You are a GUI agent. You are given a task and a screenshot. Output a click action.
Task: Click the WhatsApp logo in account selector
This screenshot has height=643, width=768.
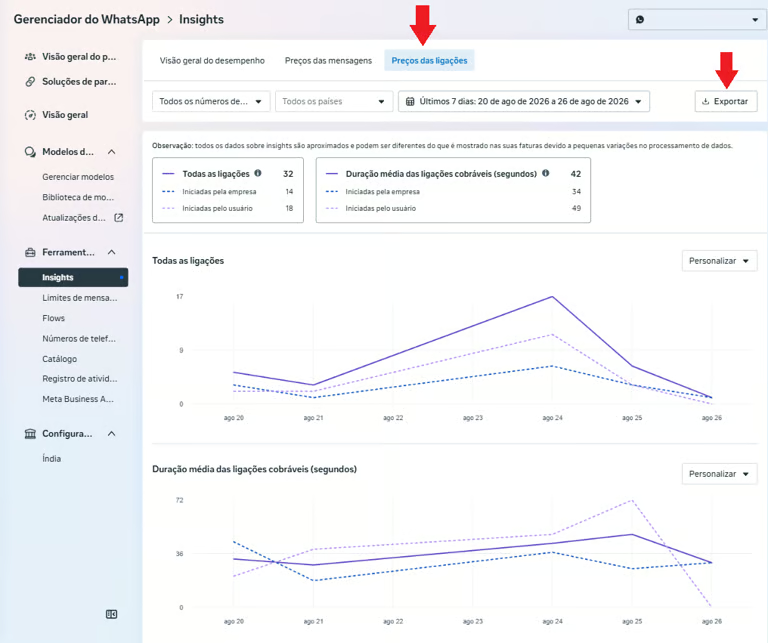640,20
